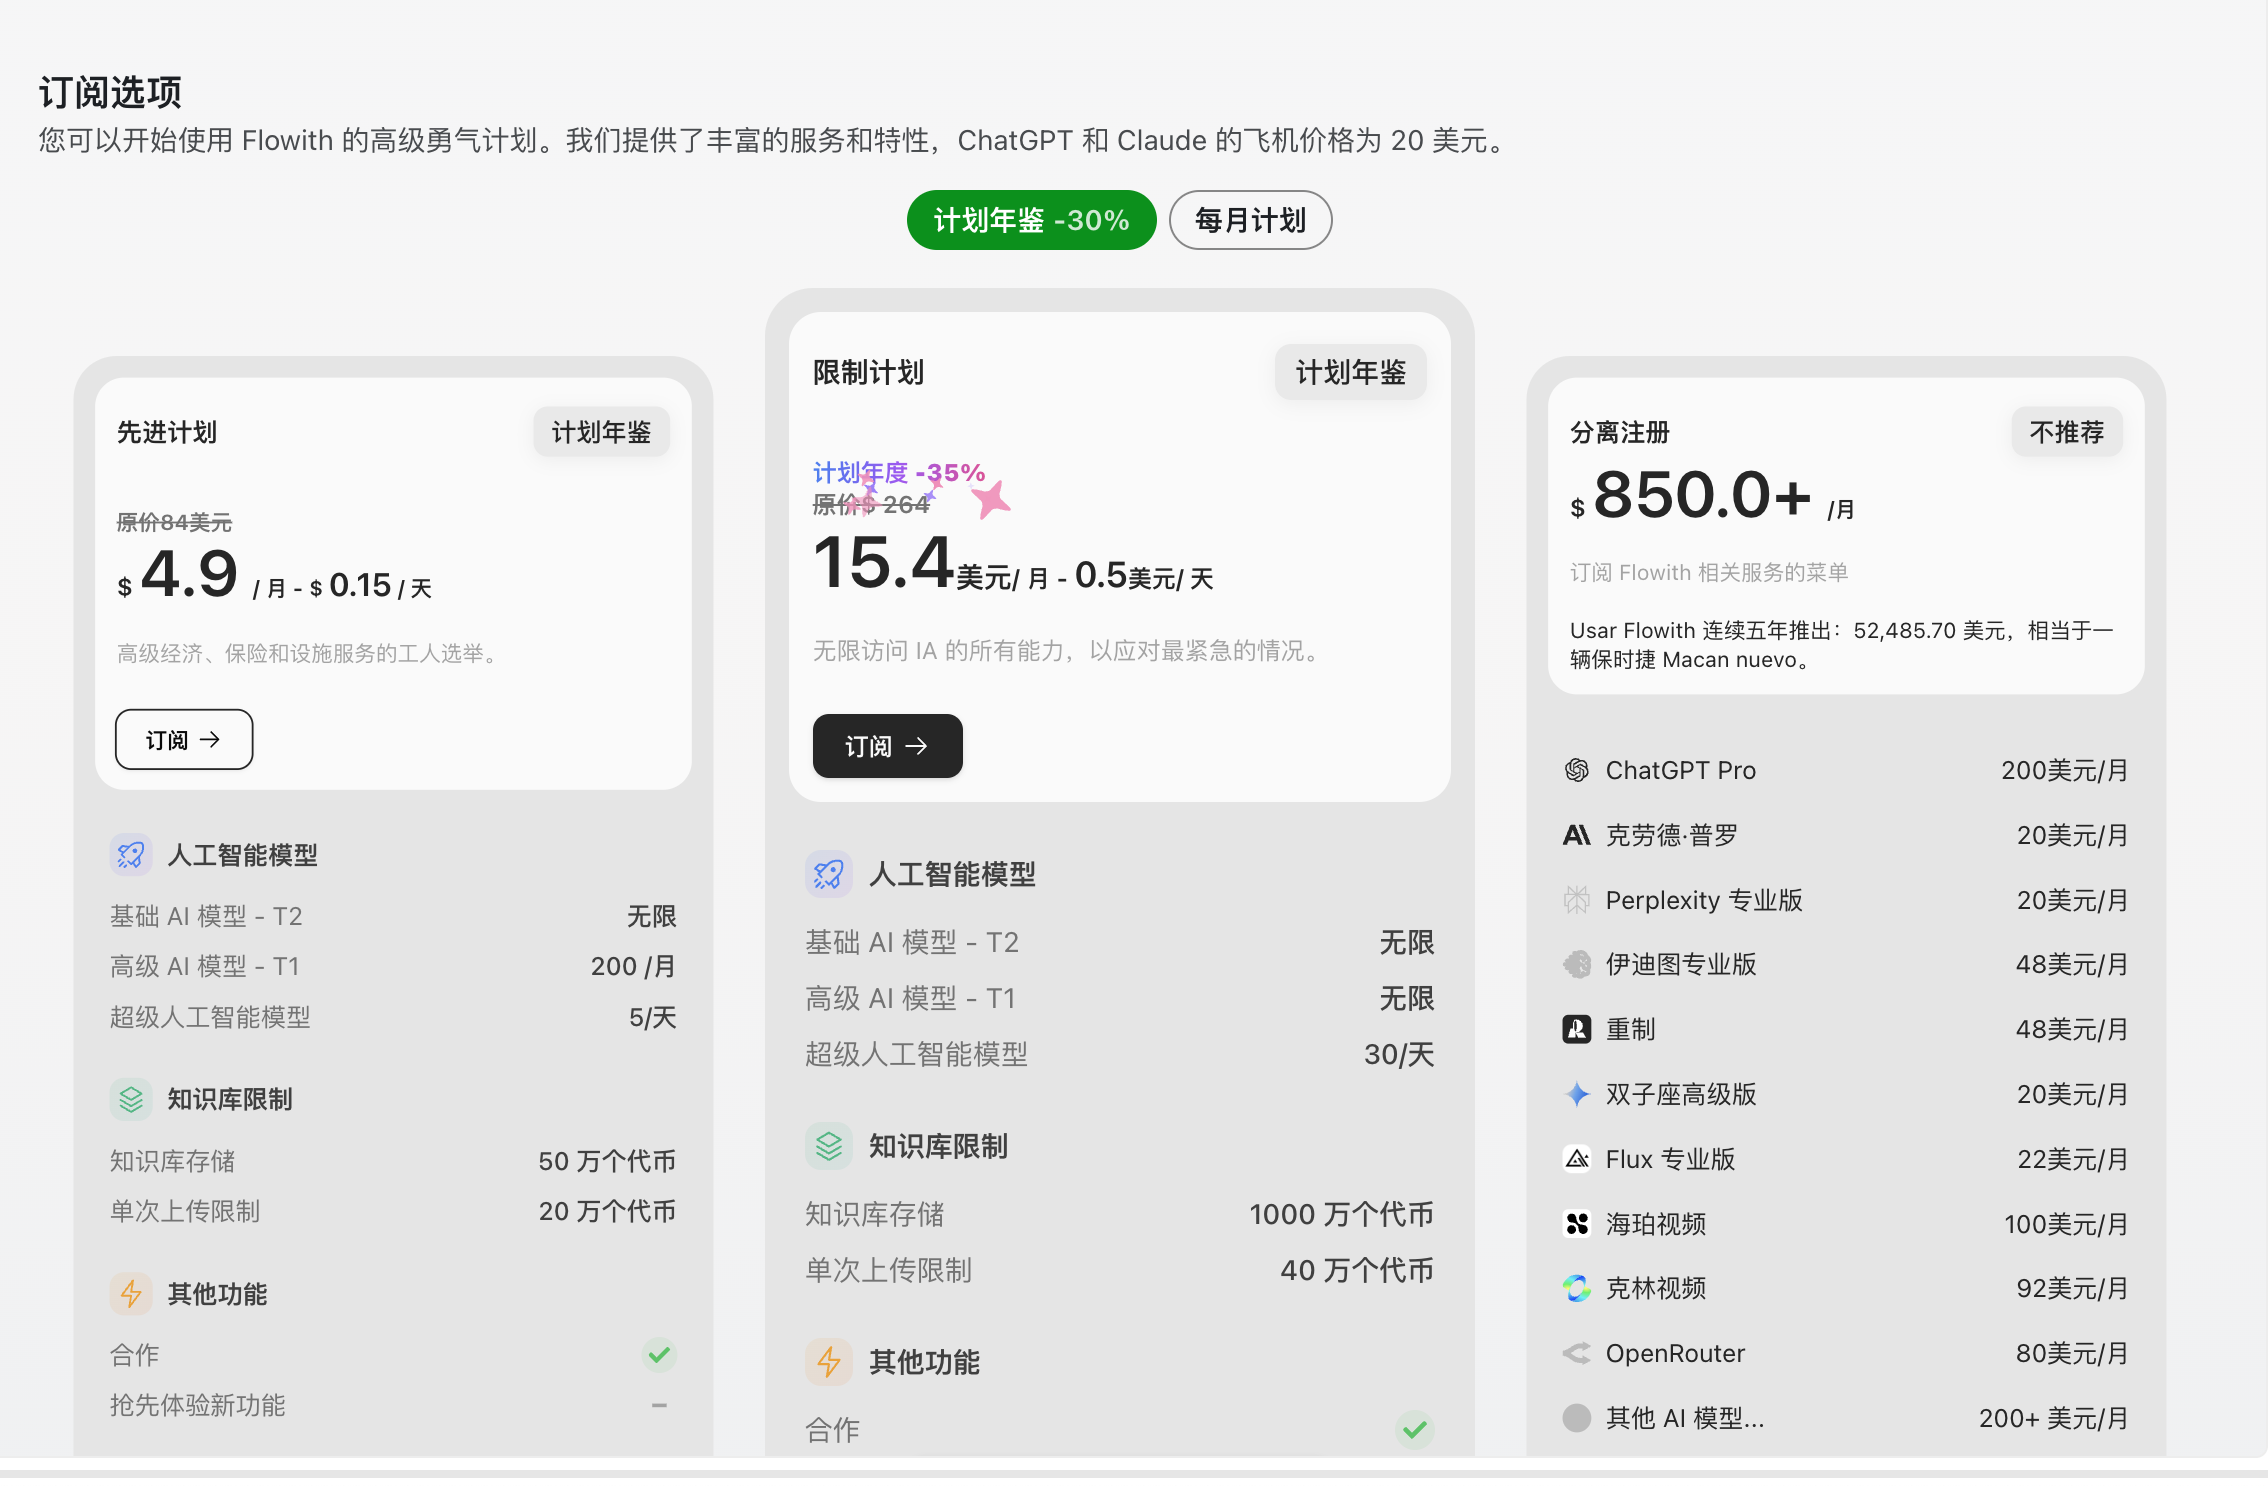
Task: Click the 克劳德·普罗 row label
Action: (x=1671, y=835)
